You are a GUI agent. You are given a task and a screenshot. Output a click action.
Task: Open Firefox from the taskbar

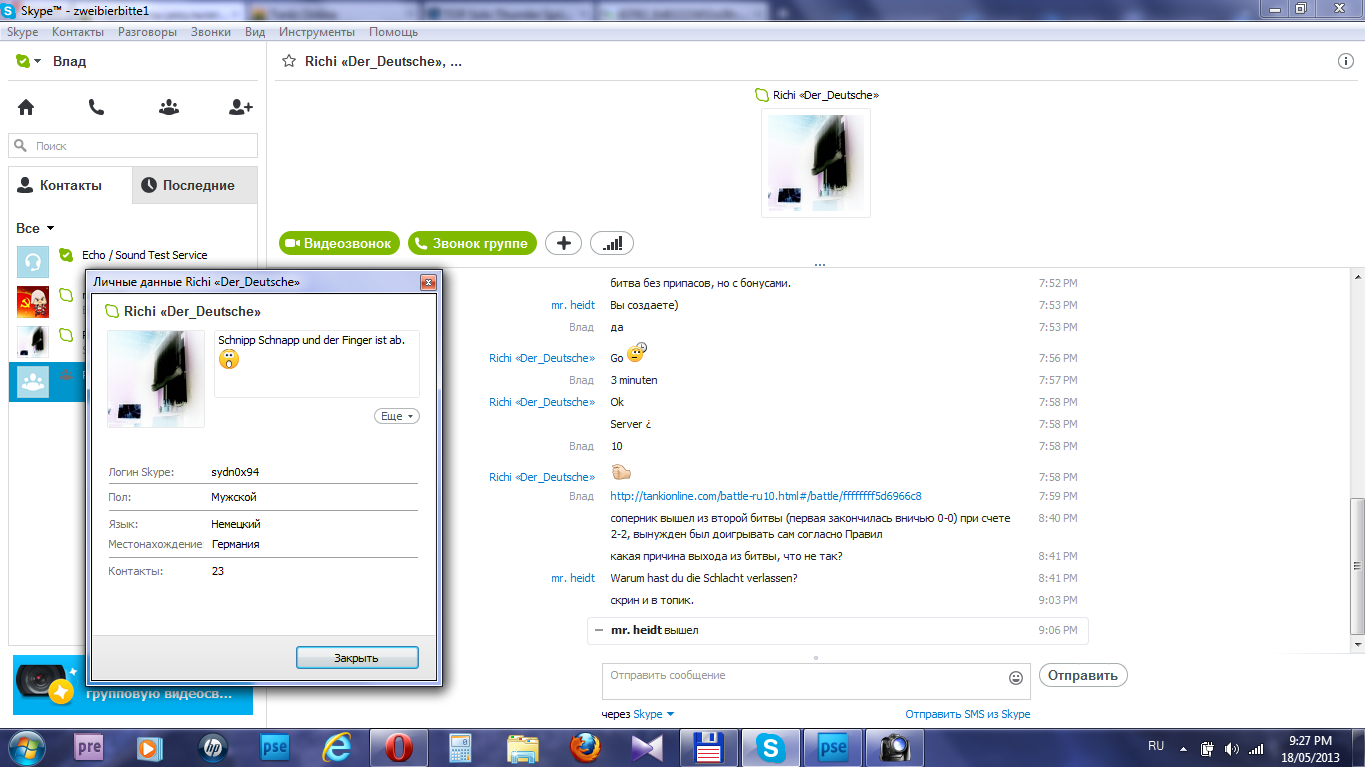(x=585, y=747)
